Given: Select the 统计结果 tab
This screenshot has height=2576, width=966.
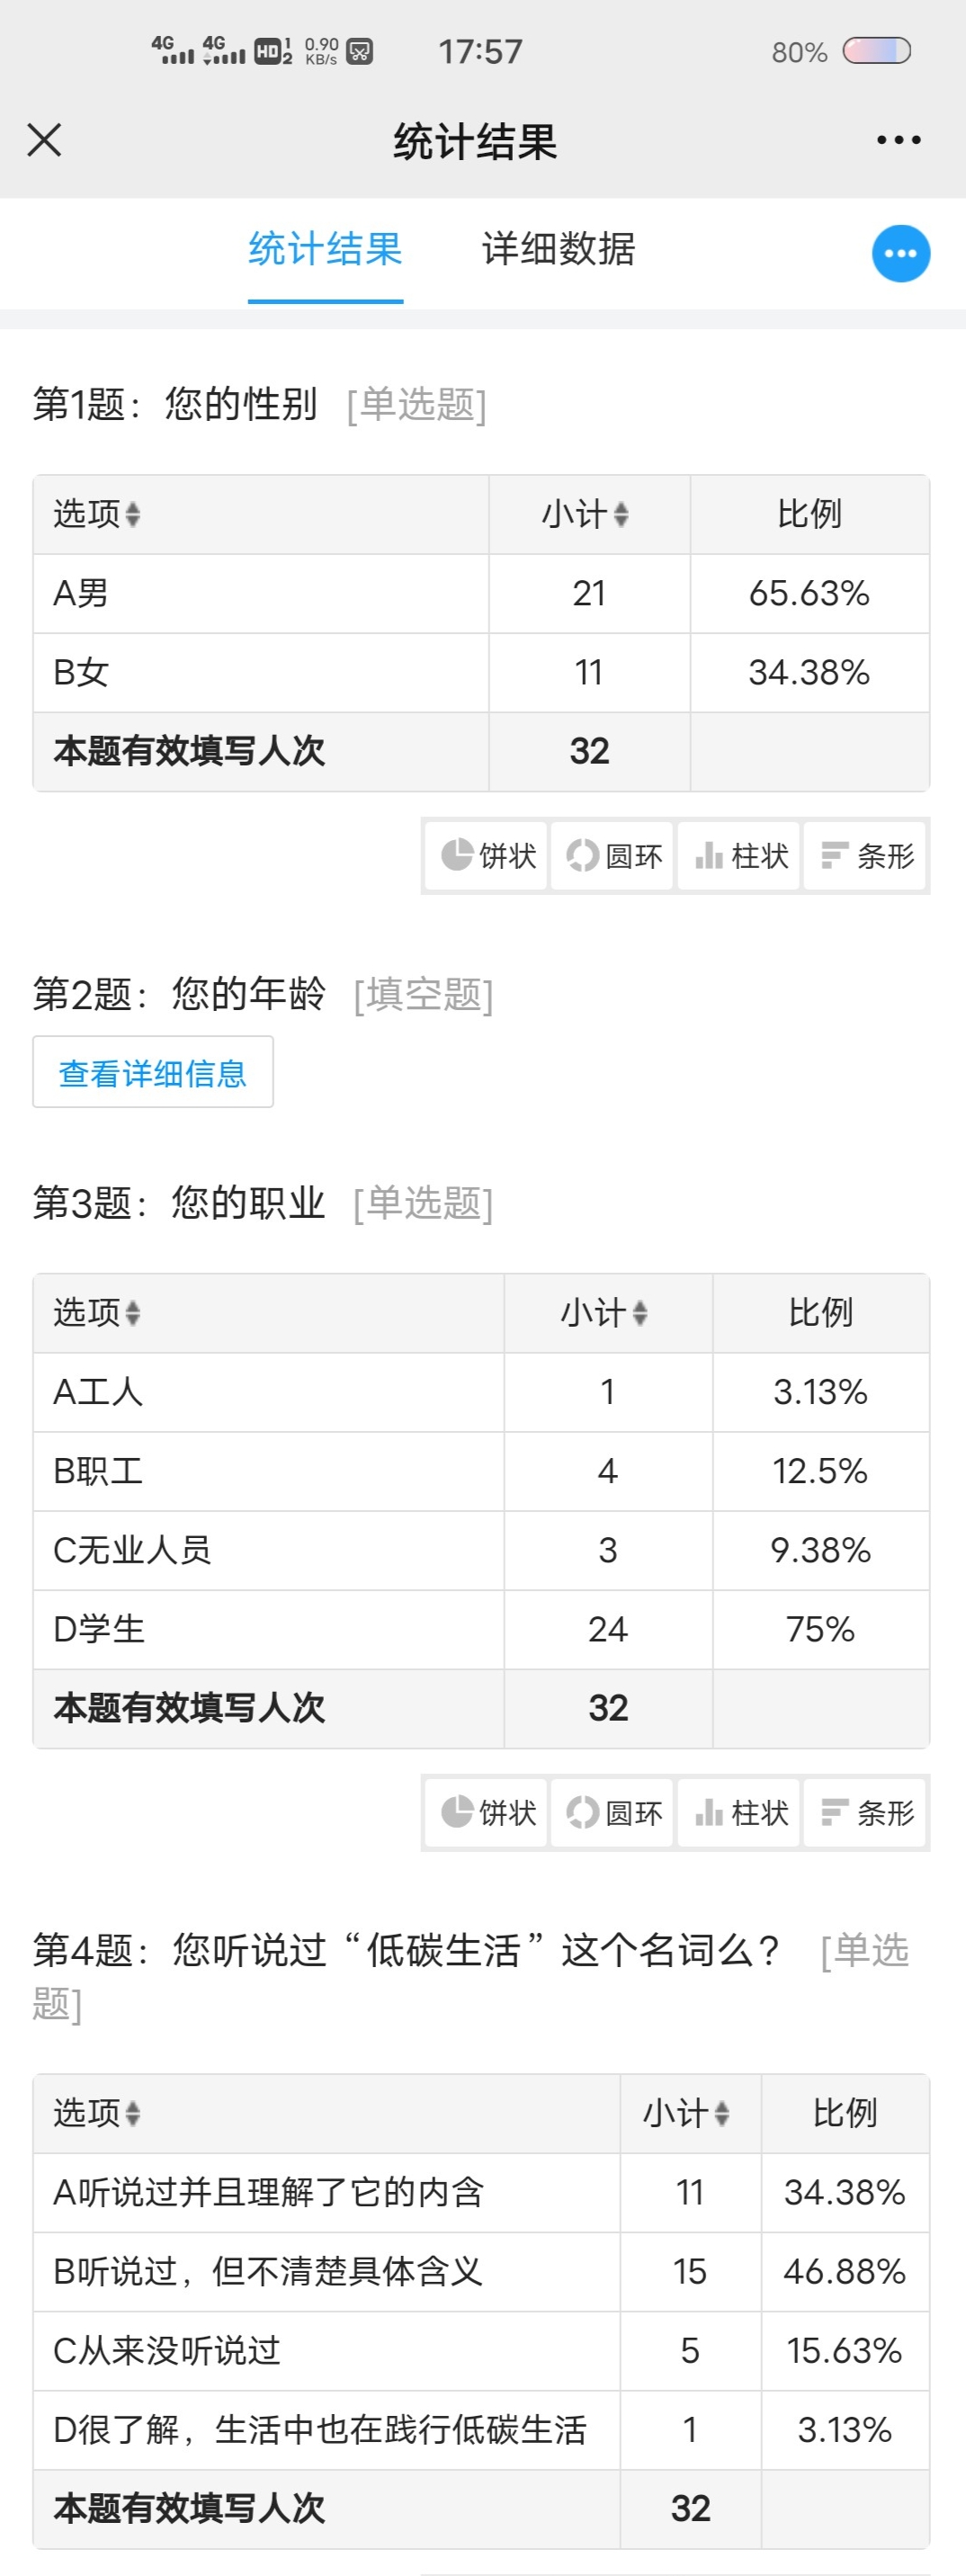Looking at the screenshot, I should [325, 249].
